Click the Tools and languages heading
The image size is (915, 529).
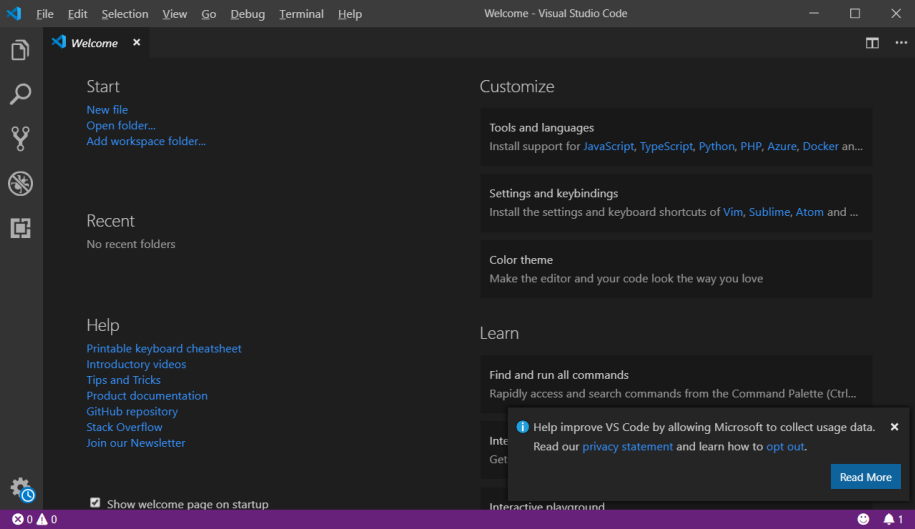coord(542,128)
